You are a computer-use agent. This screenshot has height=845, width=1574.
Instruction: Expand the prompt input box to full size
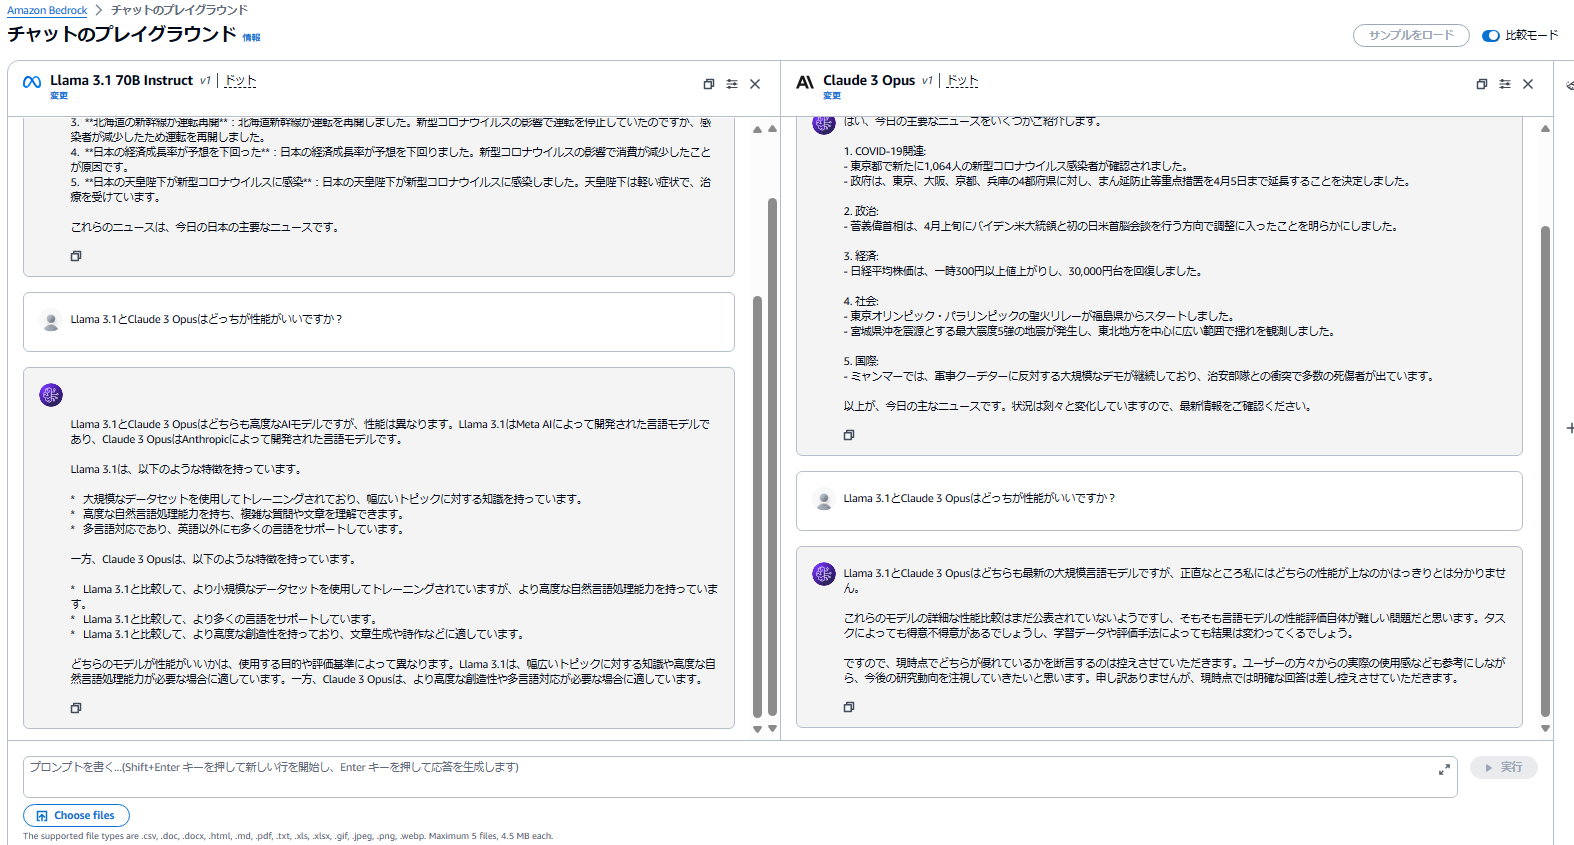pyautogui.click(x=1444, y=769)
